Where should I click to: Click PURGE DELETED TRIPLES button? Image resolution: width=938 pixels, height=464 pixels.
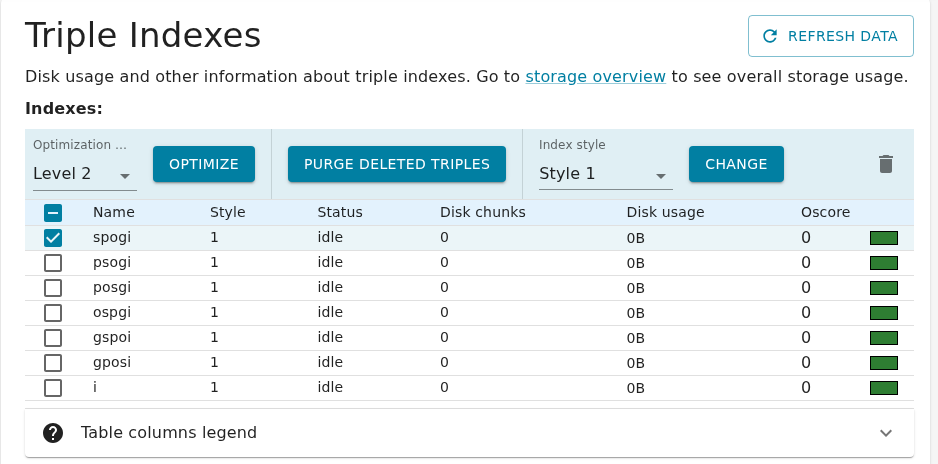pos(397,164)
